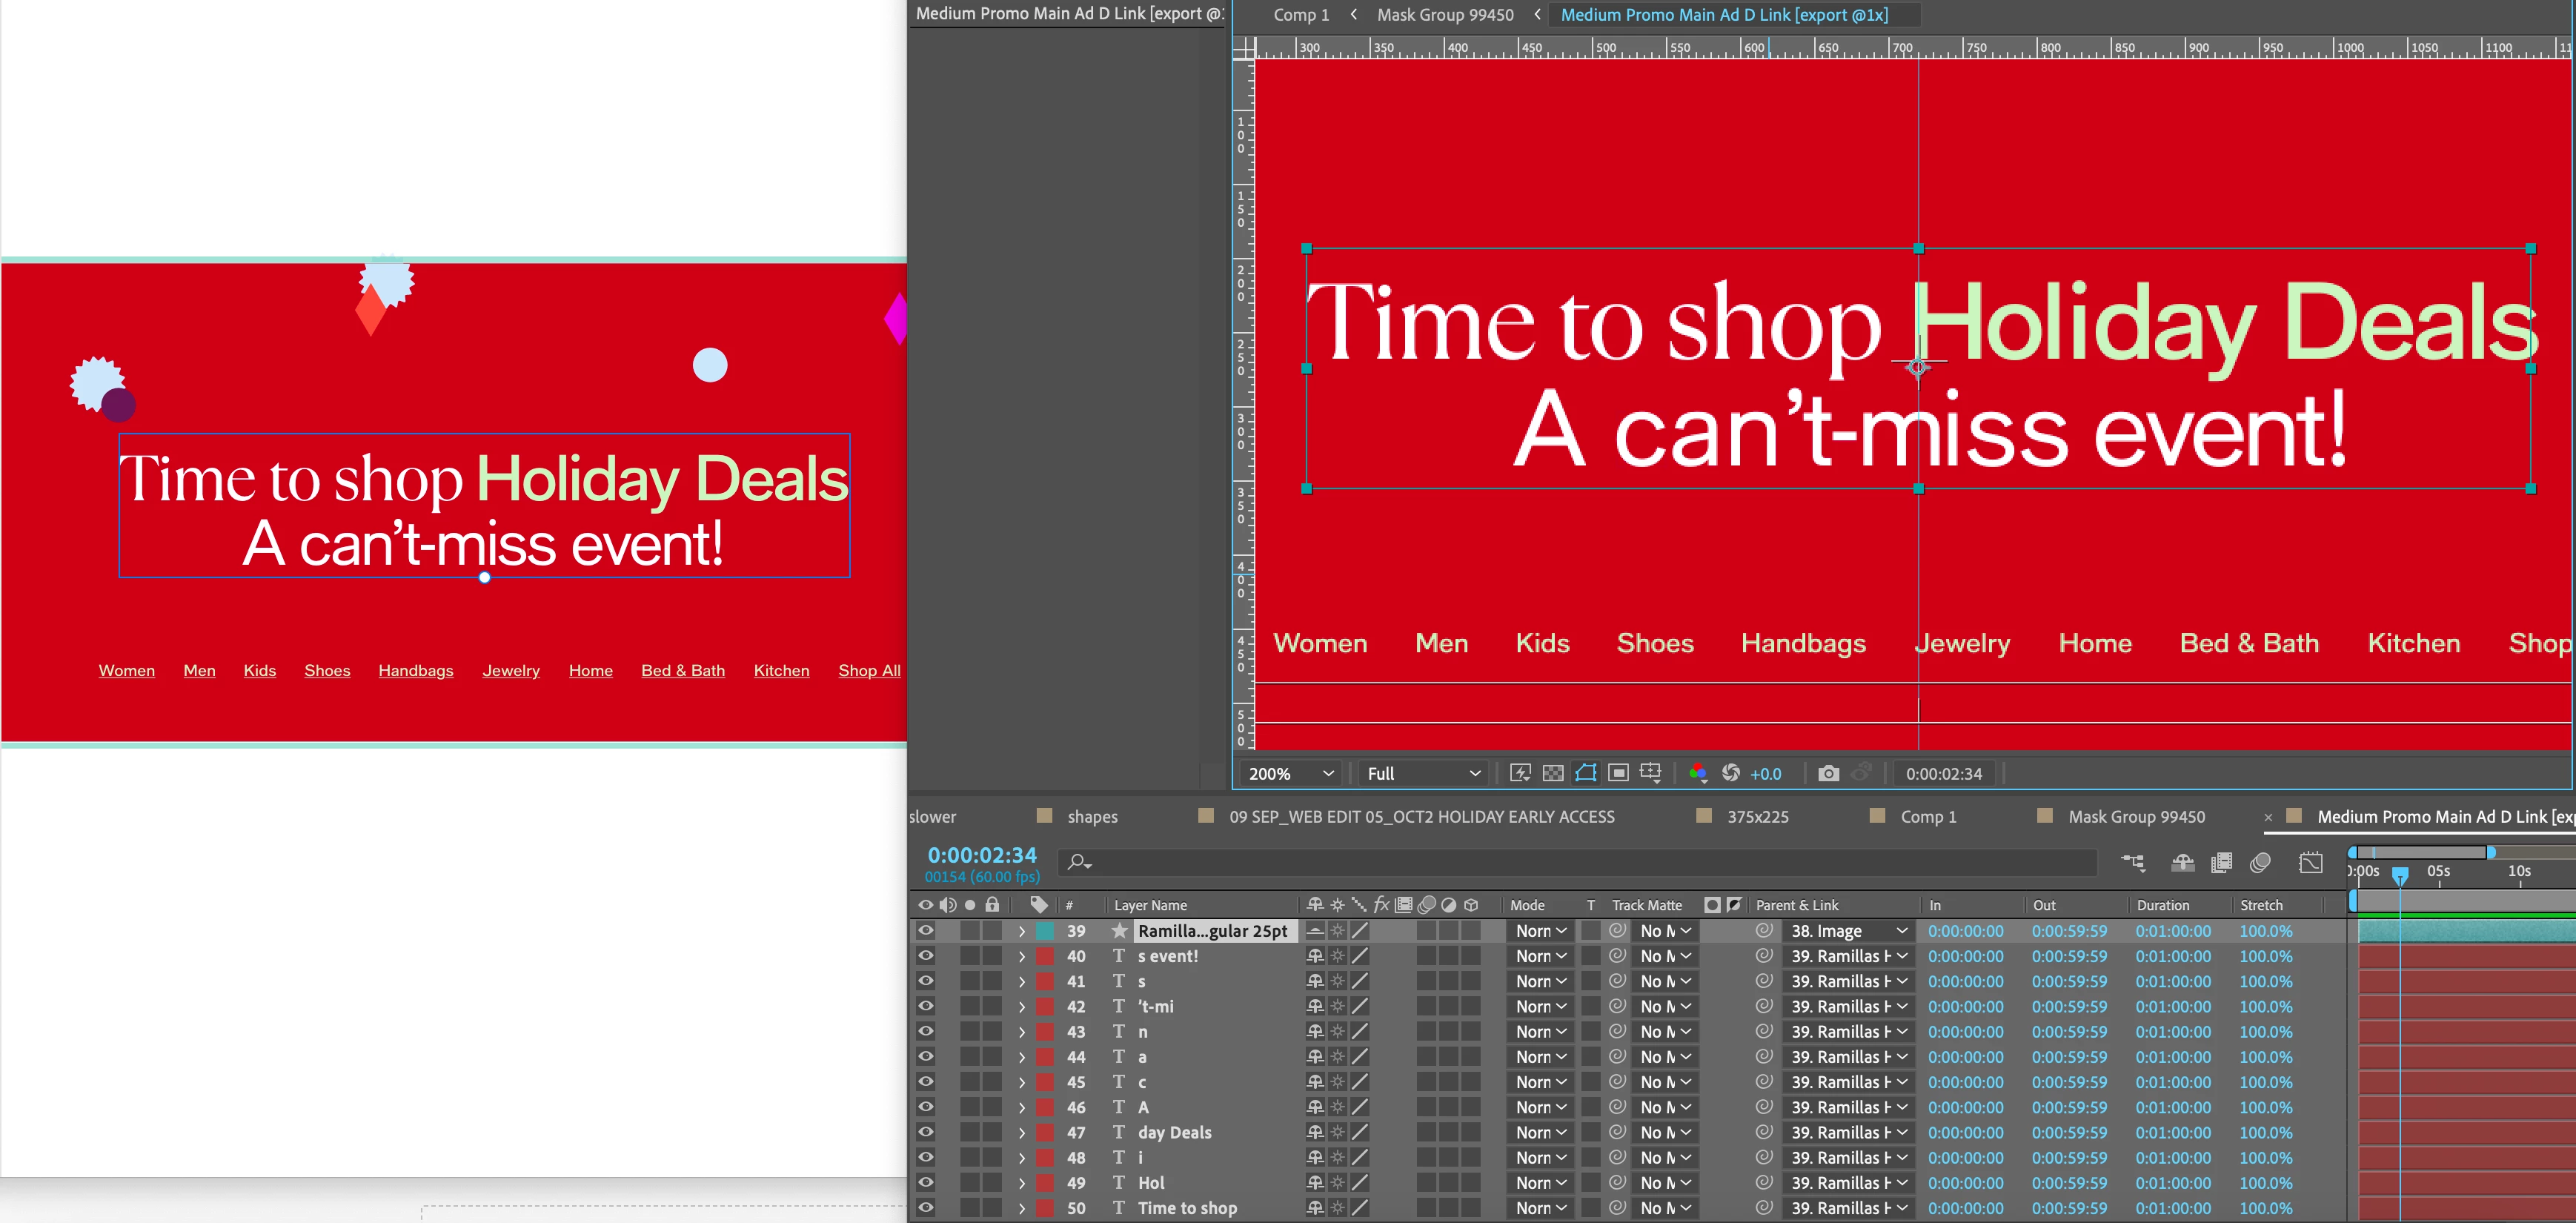Toggle mask and shape path visibility icon

click(x=1586, y=773)
